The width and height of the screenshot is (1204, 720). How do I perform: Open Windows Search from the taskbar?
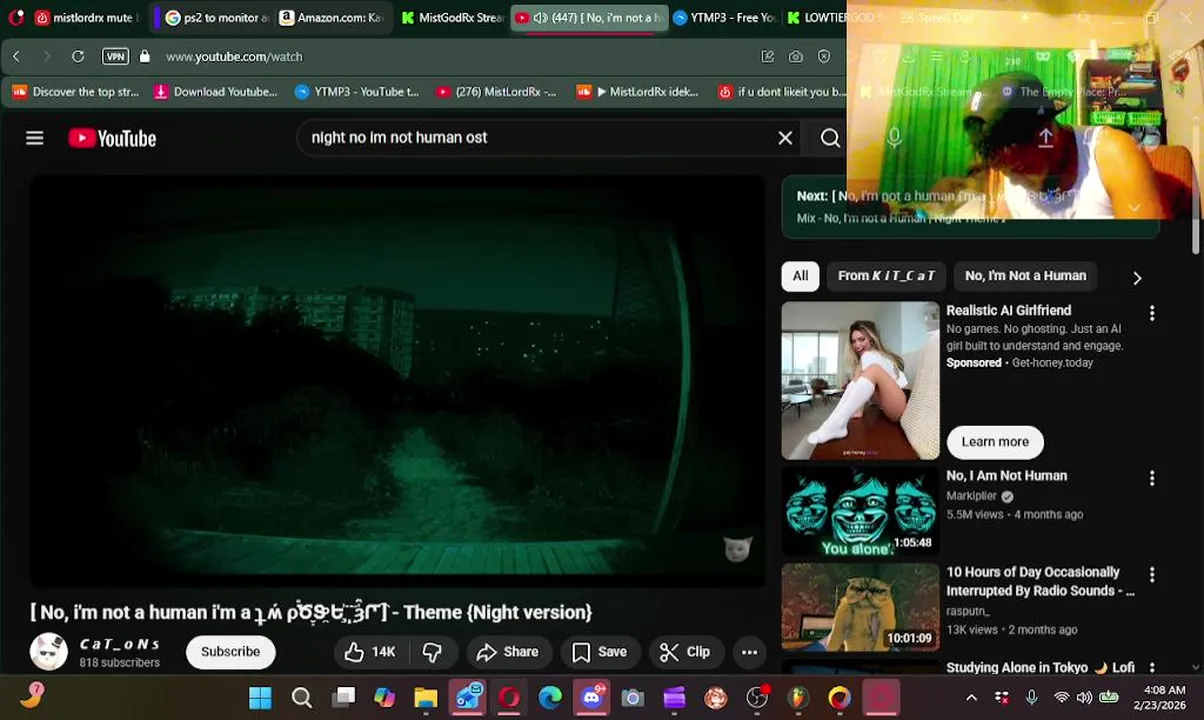click(301, 698)
